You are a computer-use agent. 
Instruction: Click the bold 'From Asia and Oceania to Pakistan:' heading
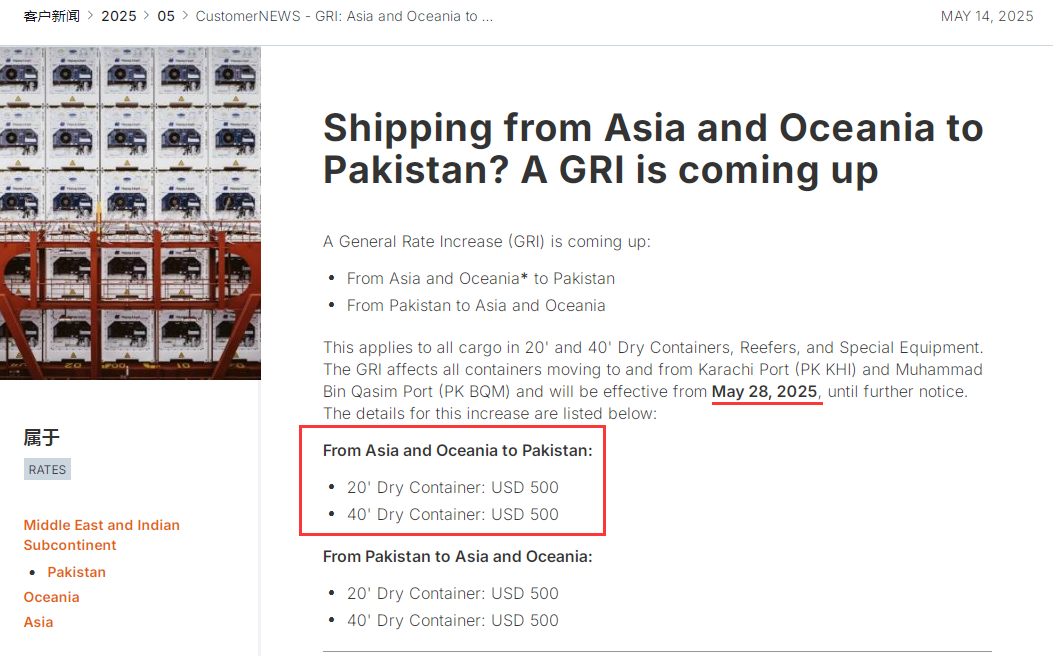click(x=457, y=451)
